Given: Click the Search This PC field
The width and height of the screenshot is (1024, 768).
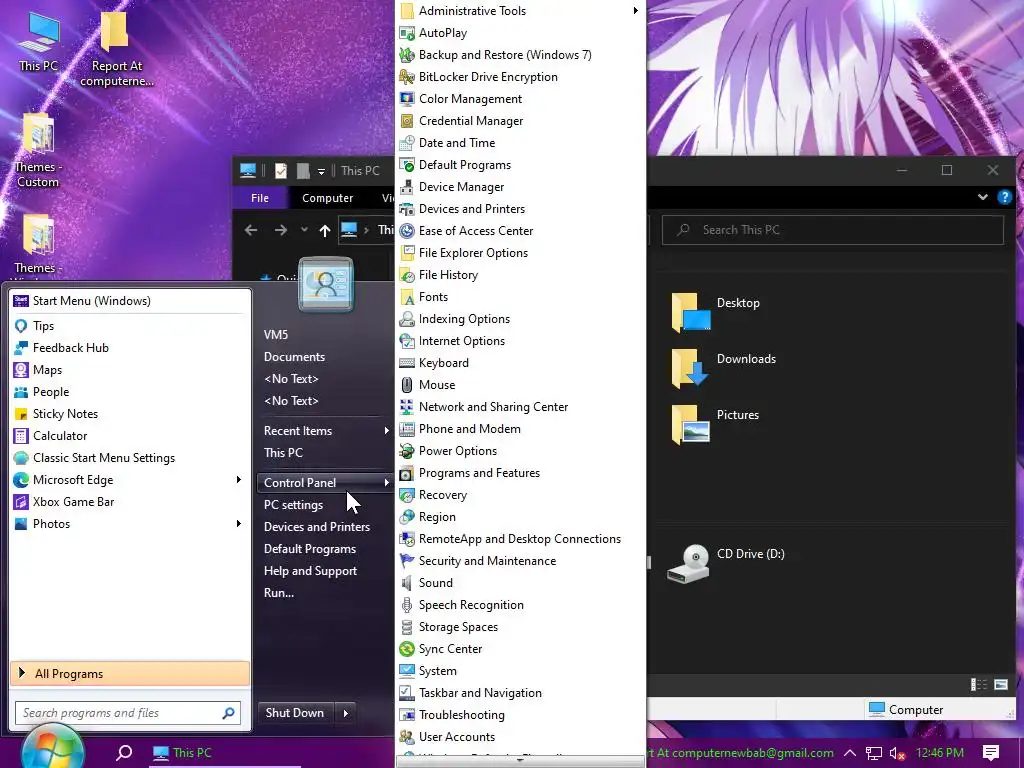Looking at the screenshot, I should pyautogui.click(x=833, y=230).
